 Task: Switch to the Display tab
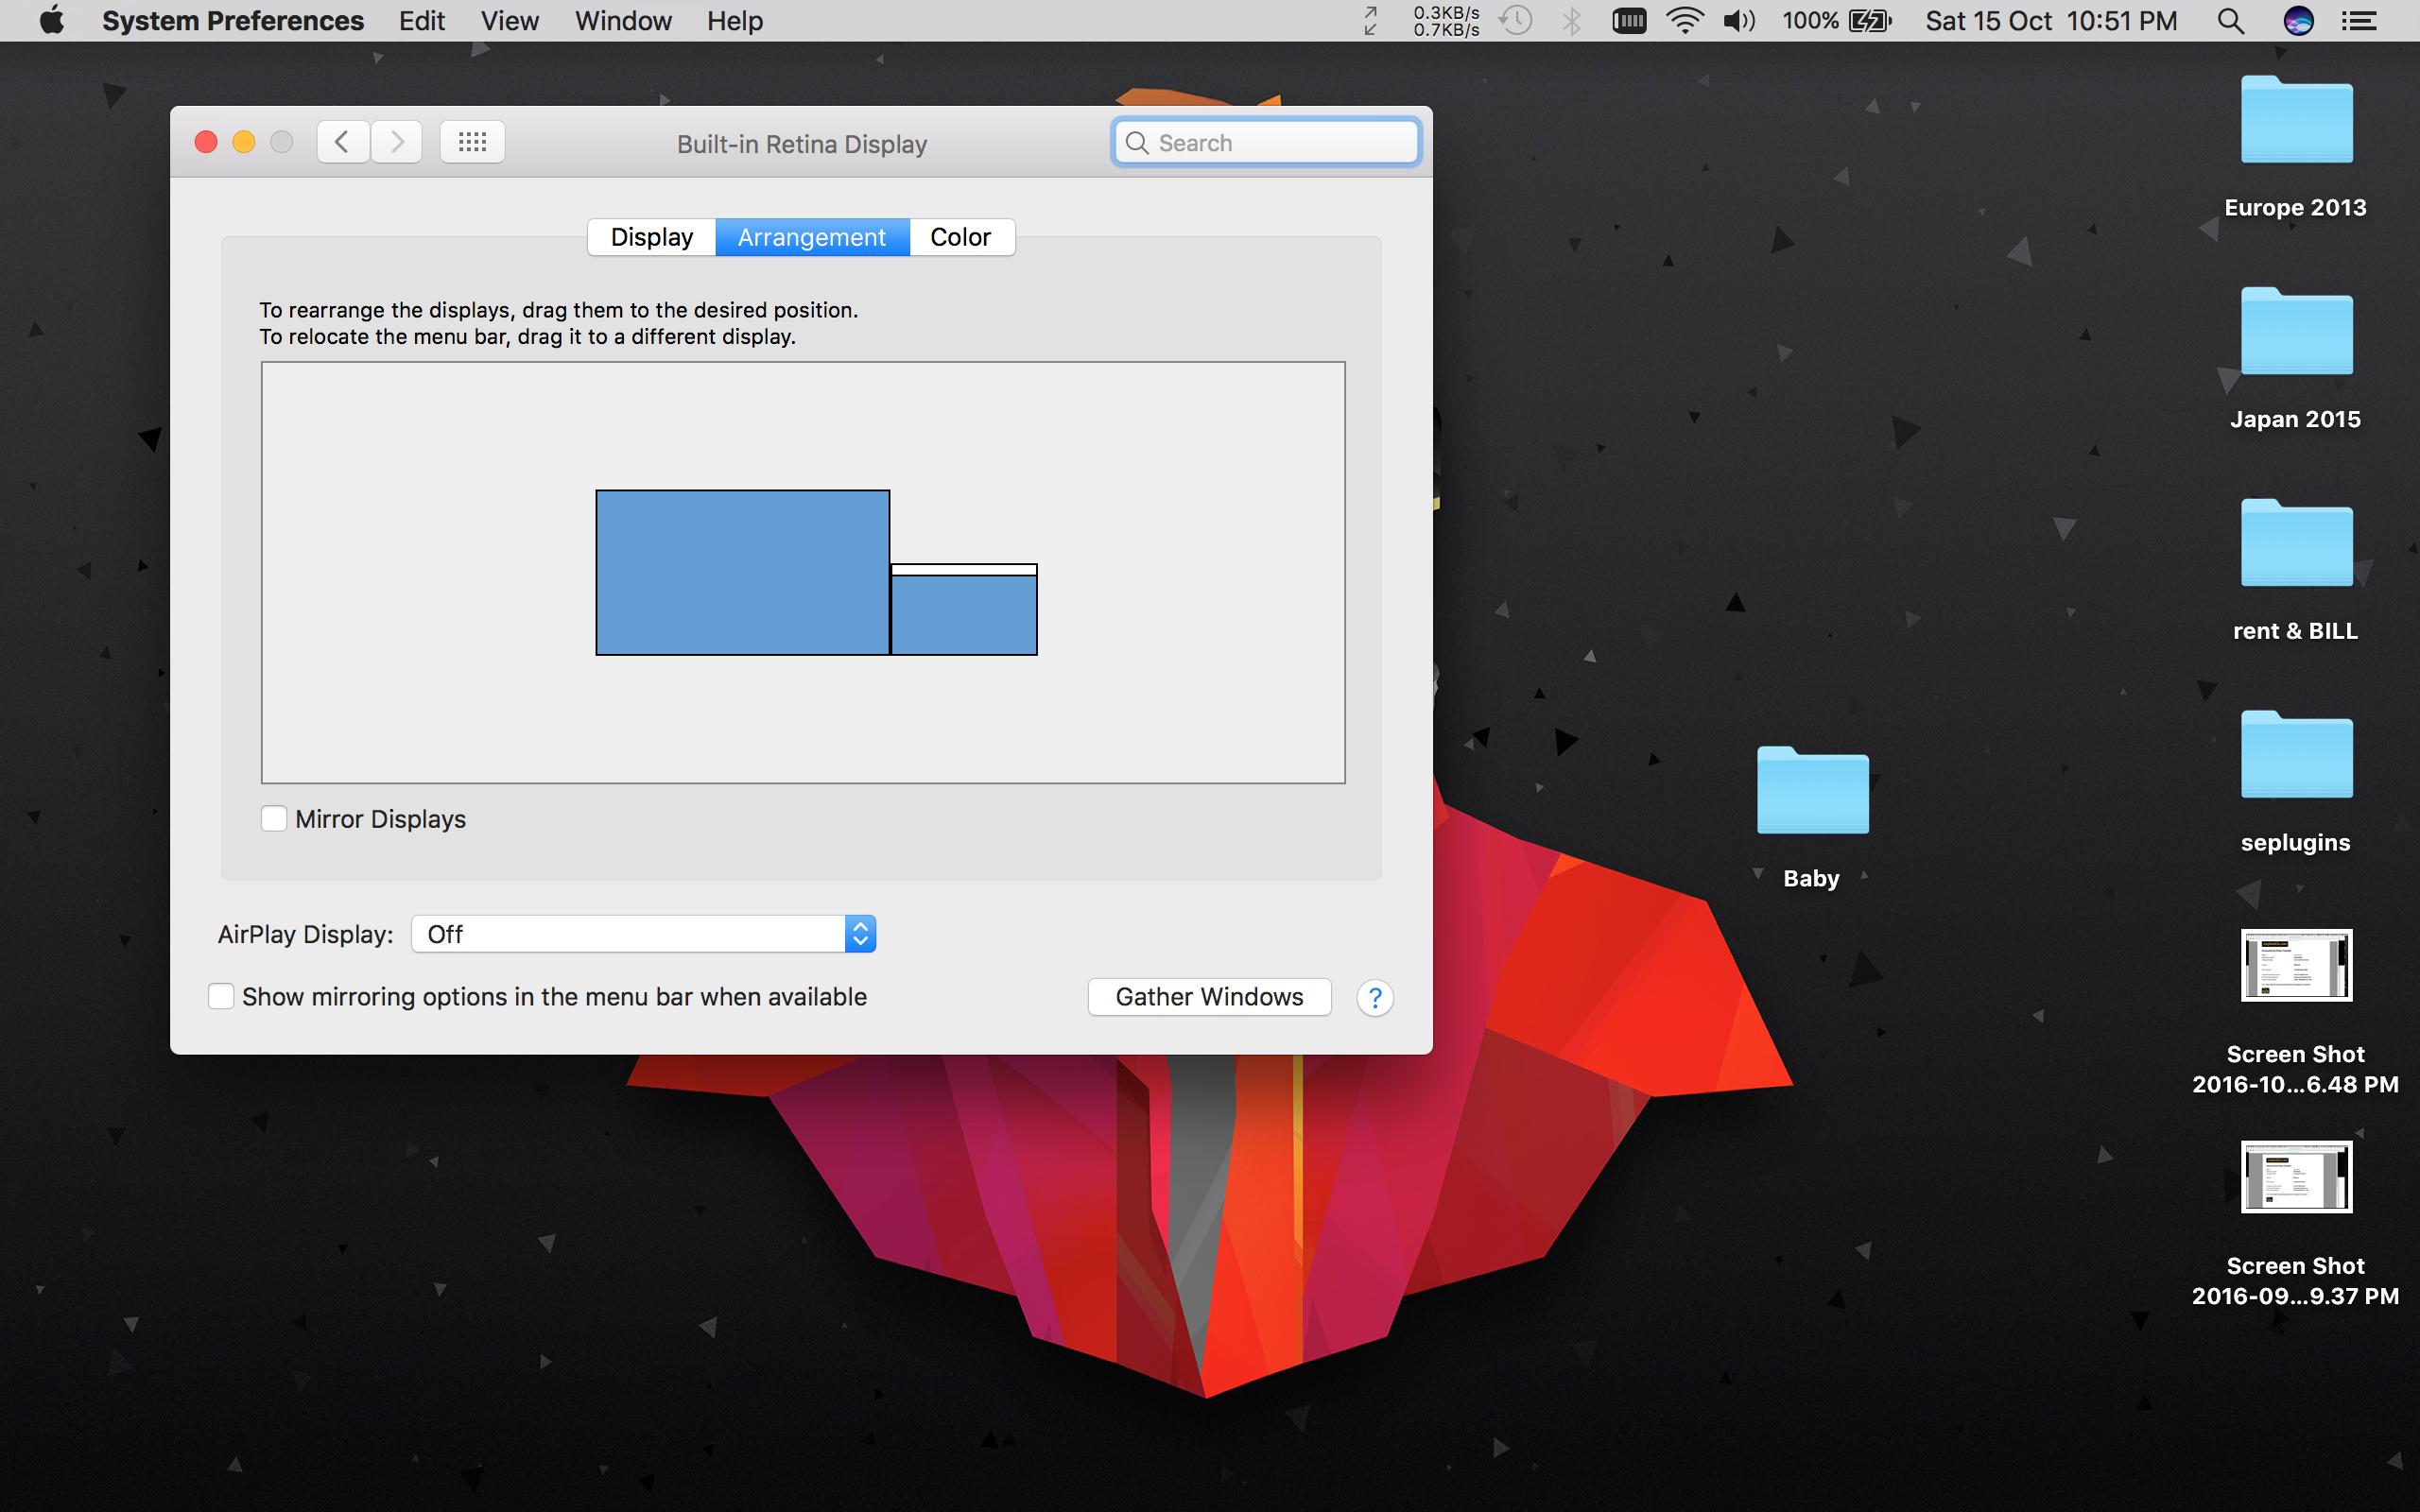[651, 237]
